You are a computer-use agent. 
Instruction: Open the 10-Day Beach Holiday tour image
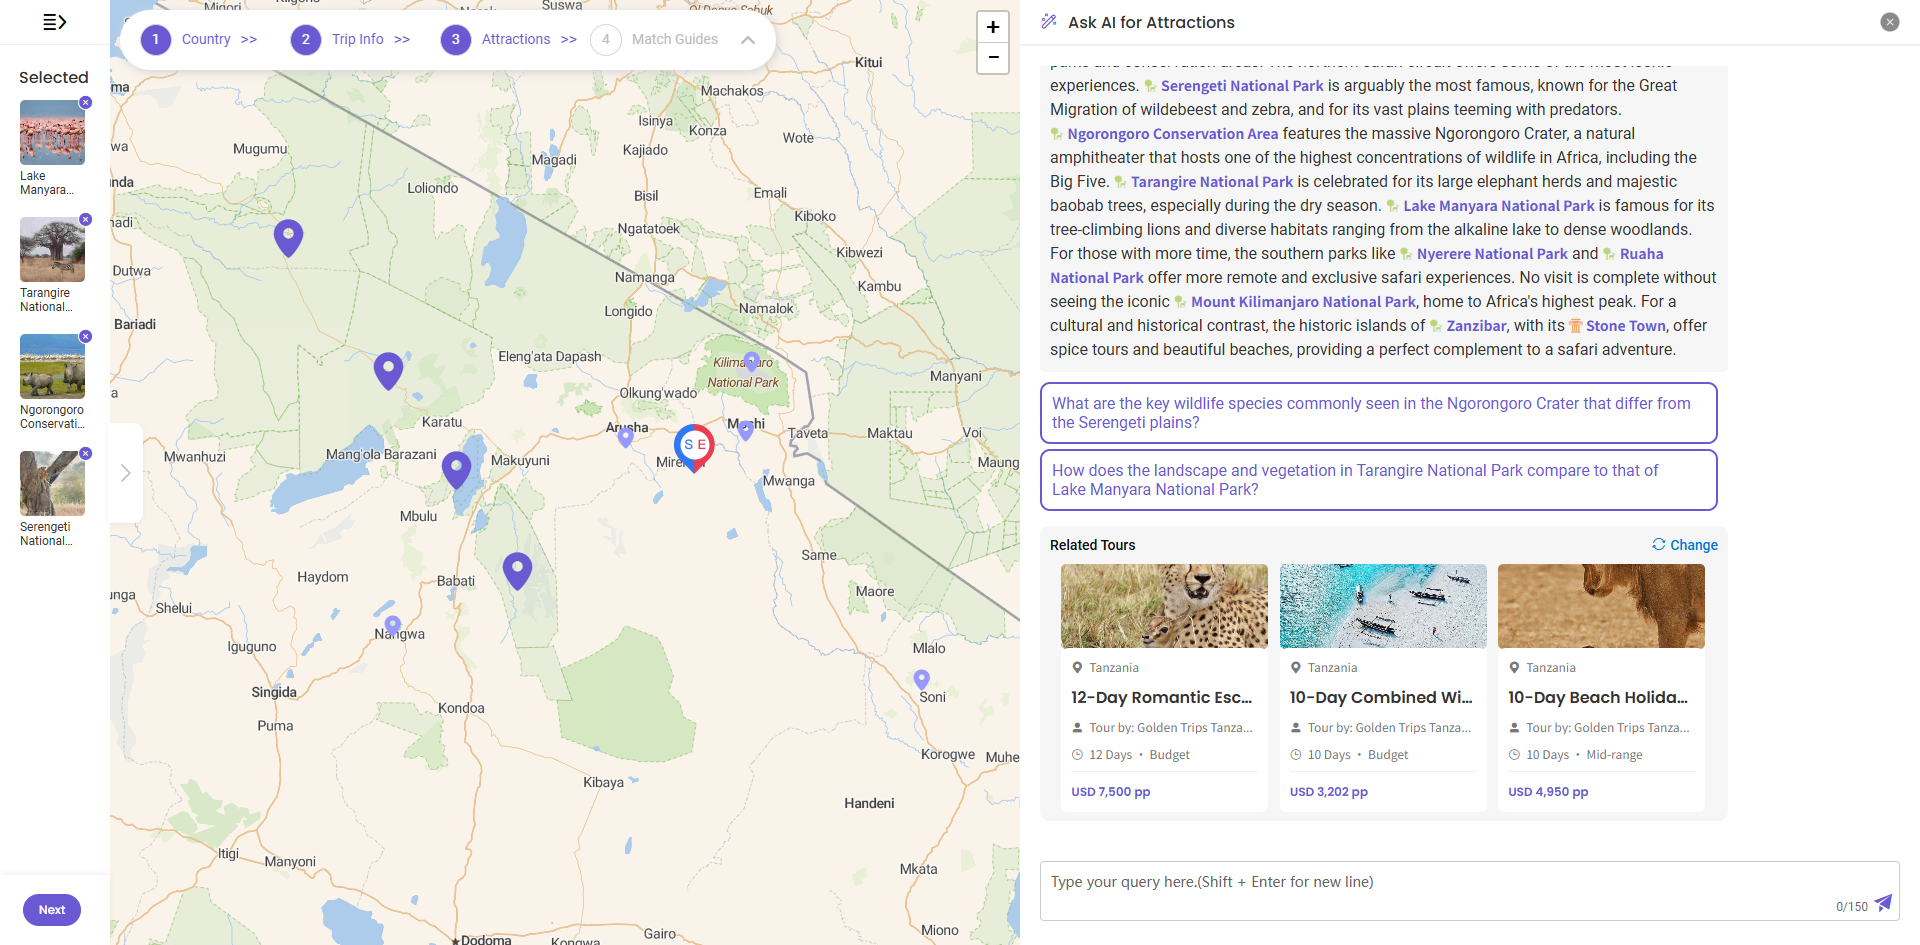click(1601, 606)
